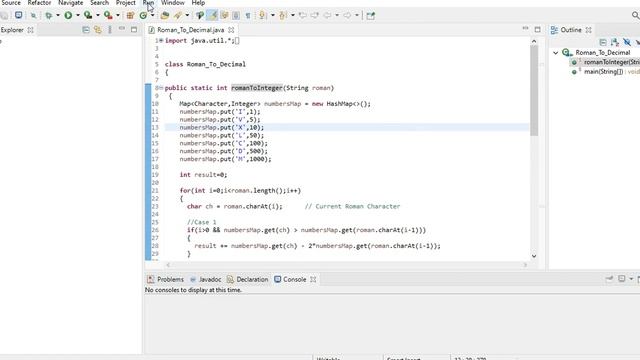This screenshot has height=360, width=640.
Task: Click the Pin Editor toolbar icon
Action: (x=371, y=16)
